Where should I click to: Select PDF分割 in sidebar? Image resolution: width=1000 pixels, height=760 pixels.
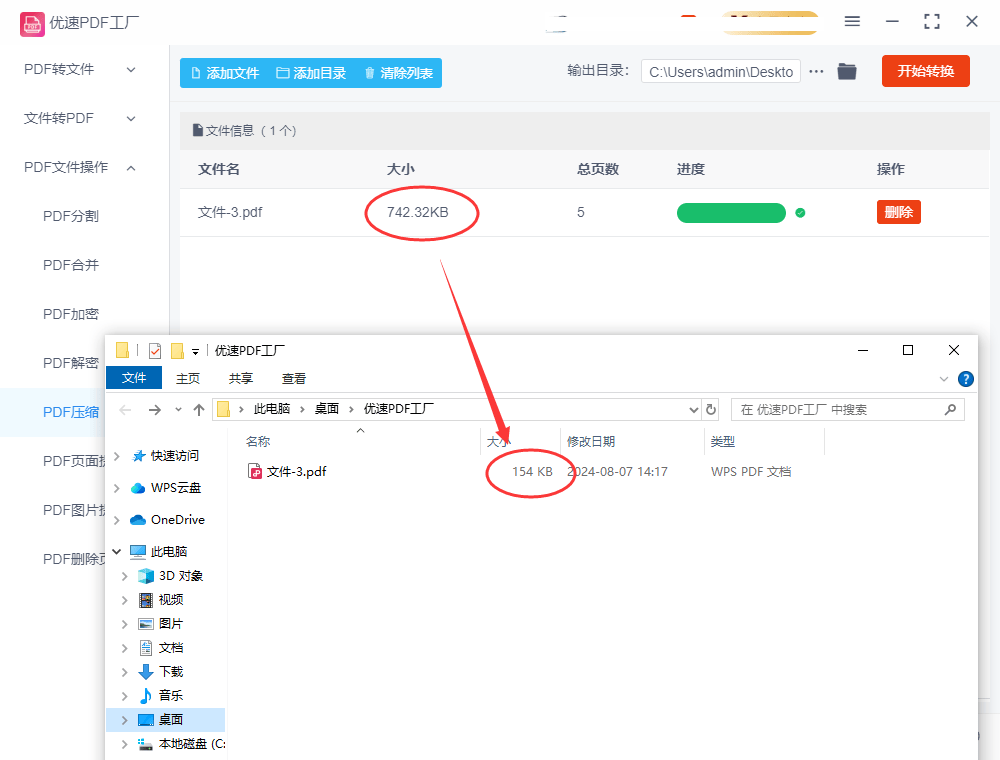point(71,216)
